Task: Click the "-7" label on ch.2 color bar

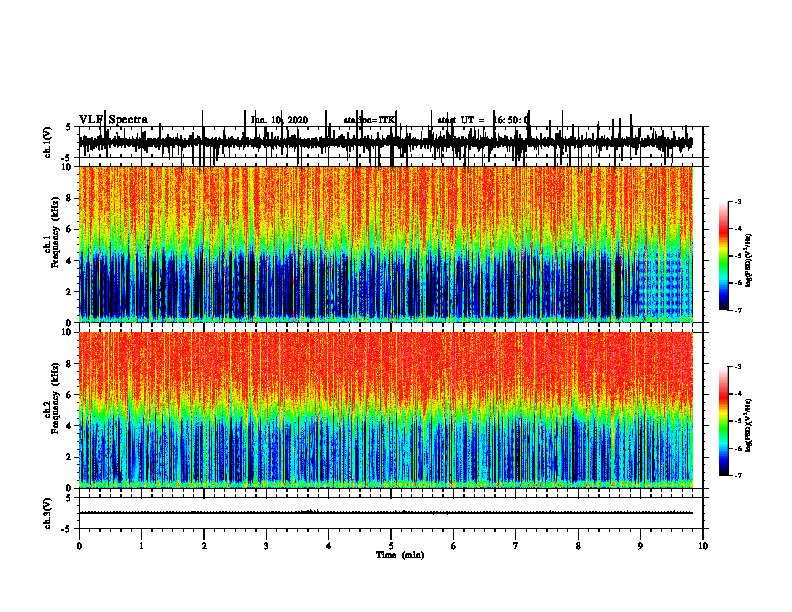Action: (x=738, y=475)
